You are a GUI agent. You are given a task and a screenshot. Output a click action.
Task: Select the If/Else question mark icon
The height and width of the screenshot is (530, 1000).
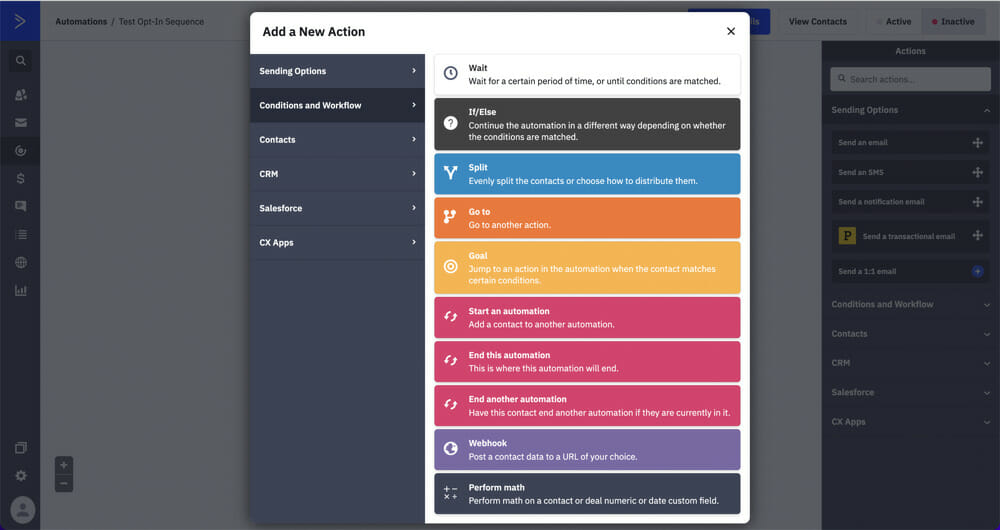[451, 123]
